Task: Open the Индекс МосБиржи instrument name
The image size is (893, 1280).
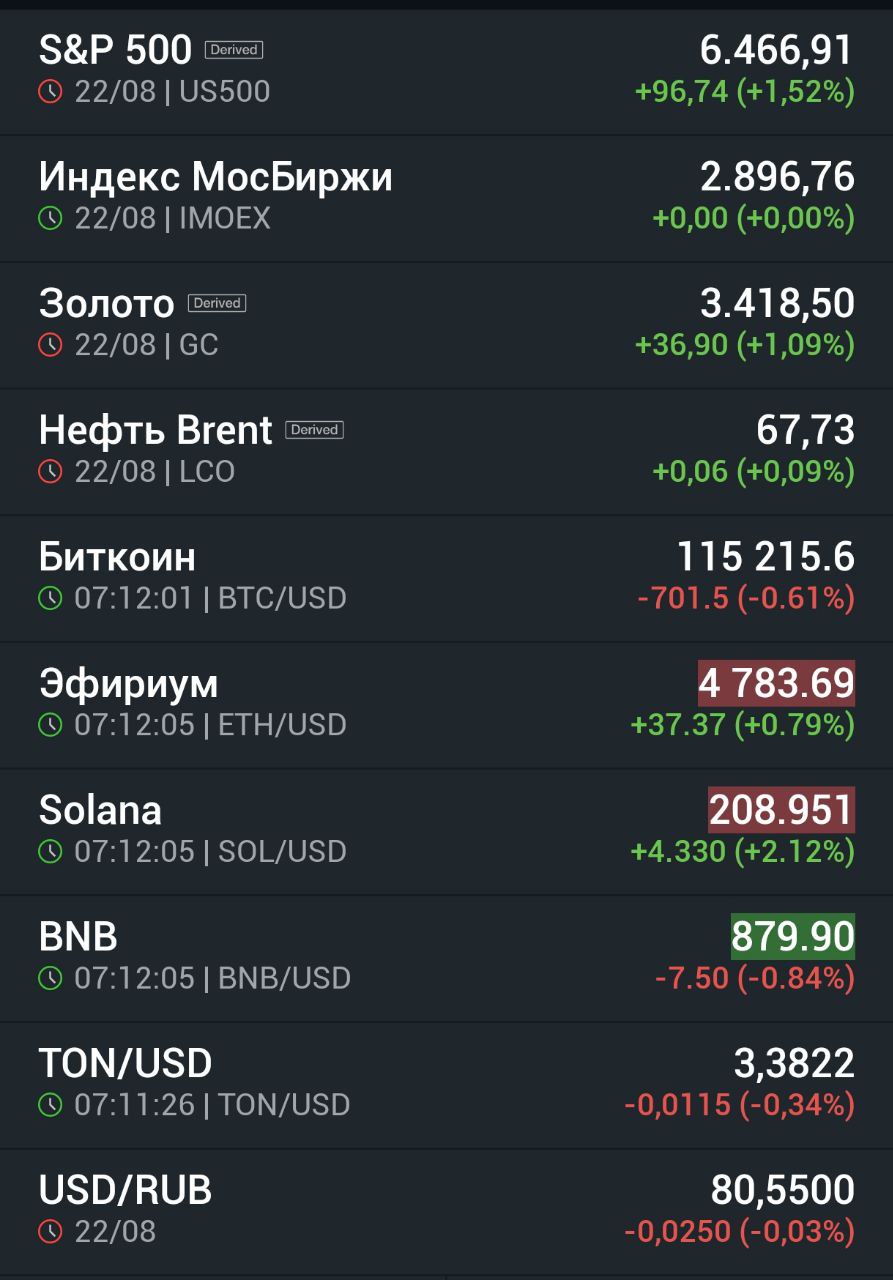Action: click(x=216, y=177)
